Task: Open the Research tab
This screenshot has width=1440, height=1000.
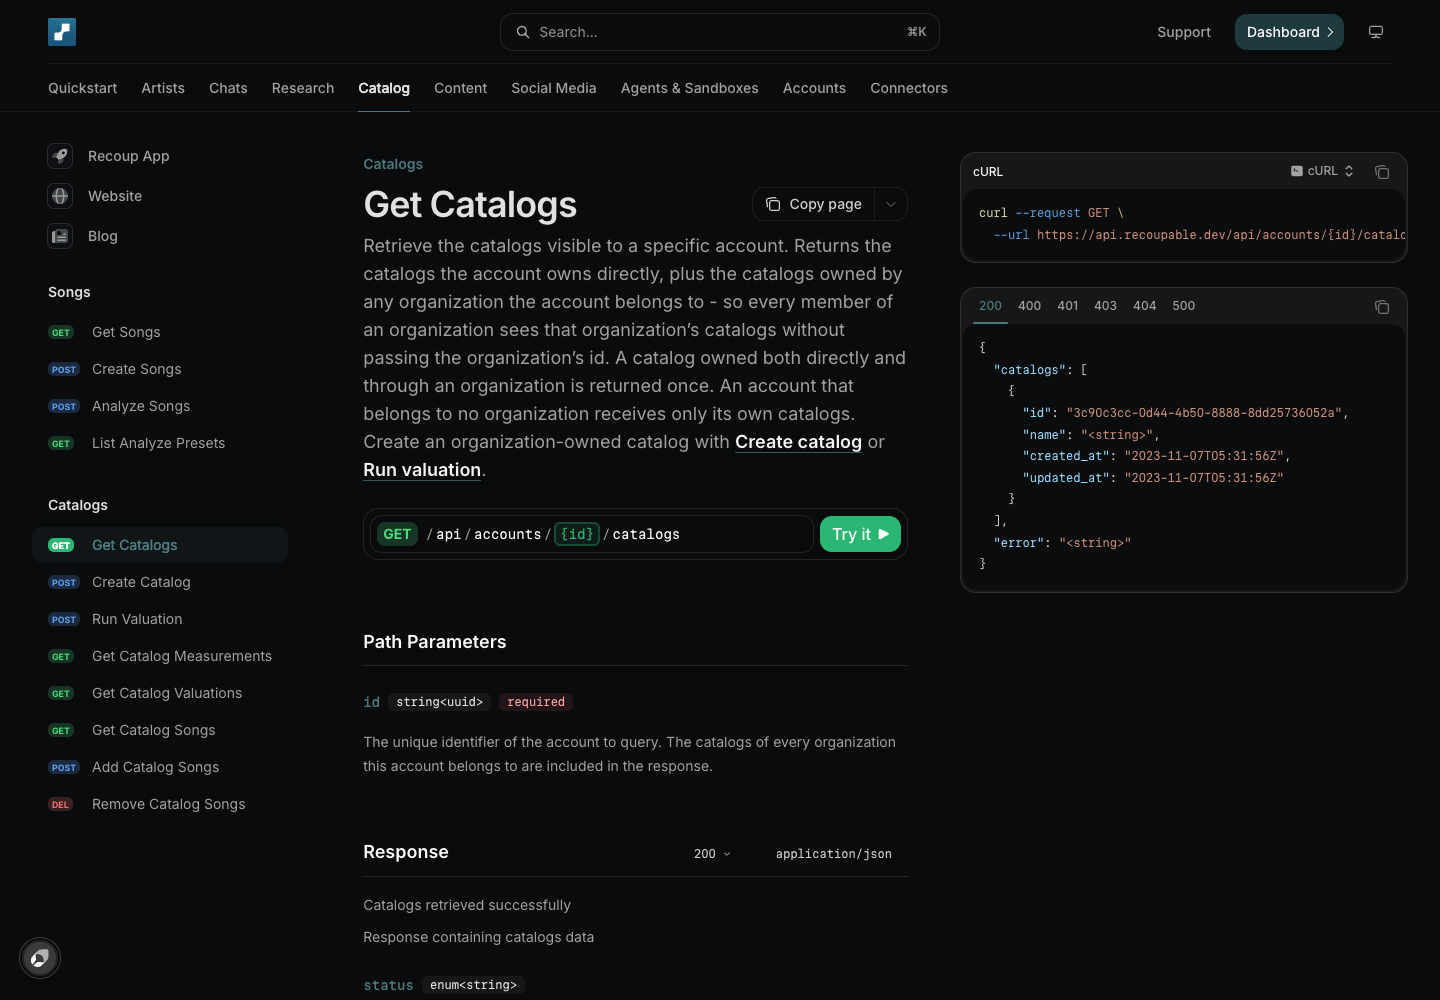Action: click(x=303, y=88)
